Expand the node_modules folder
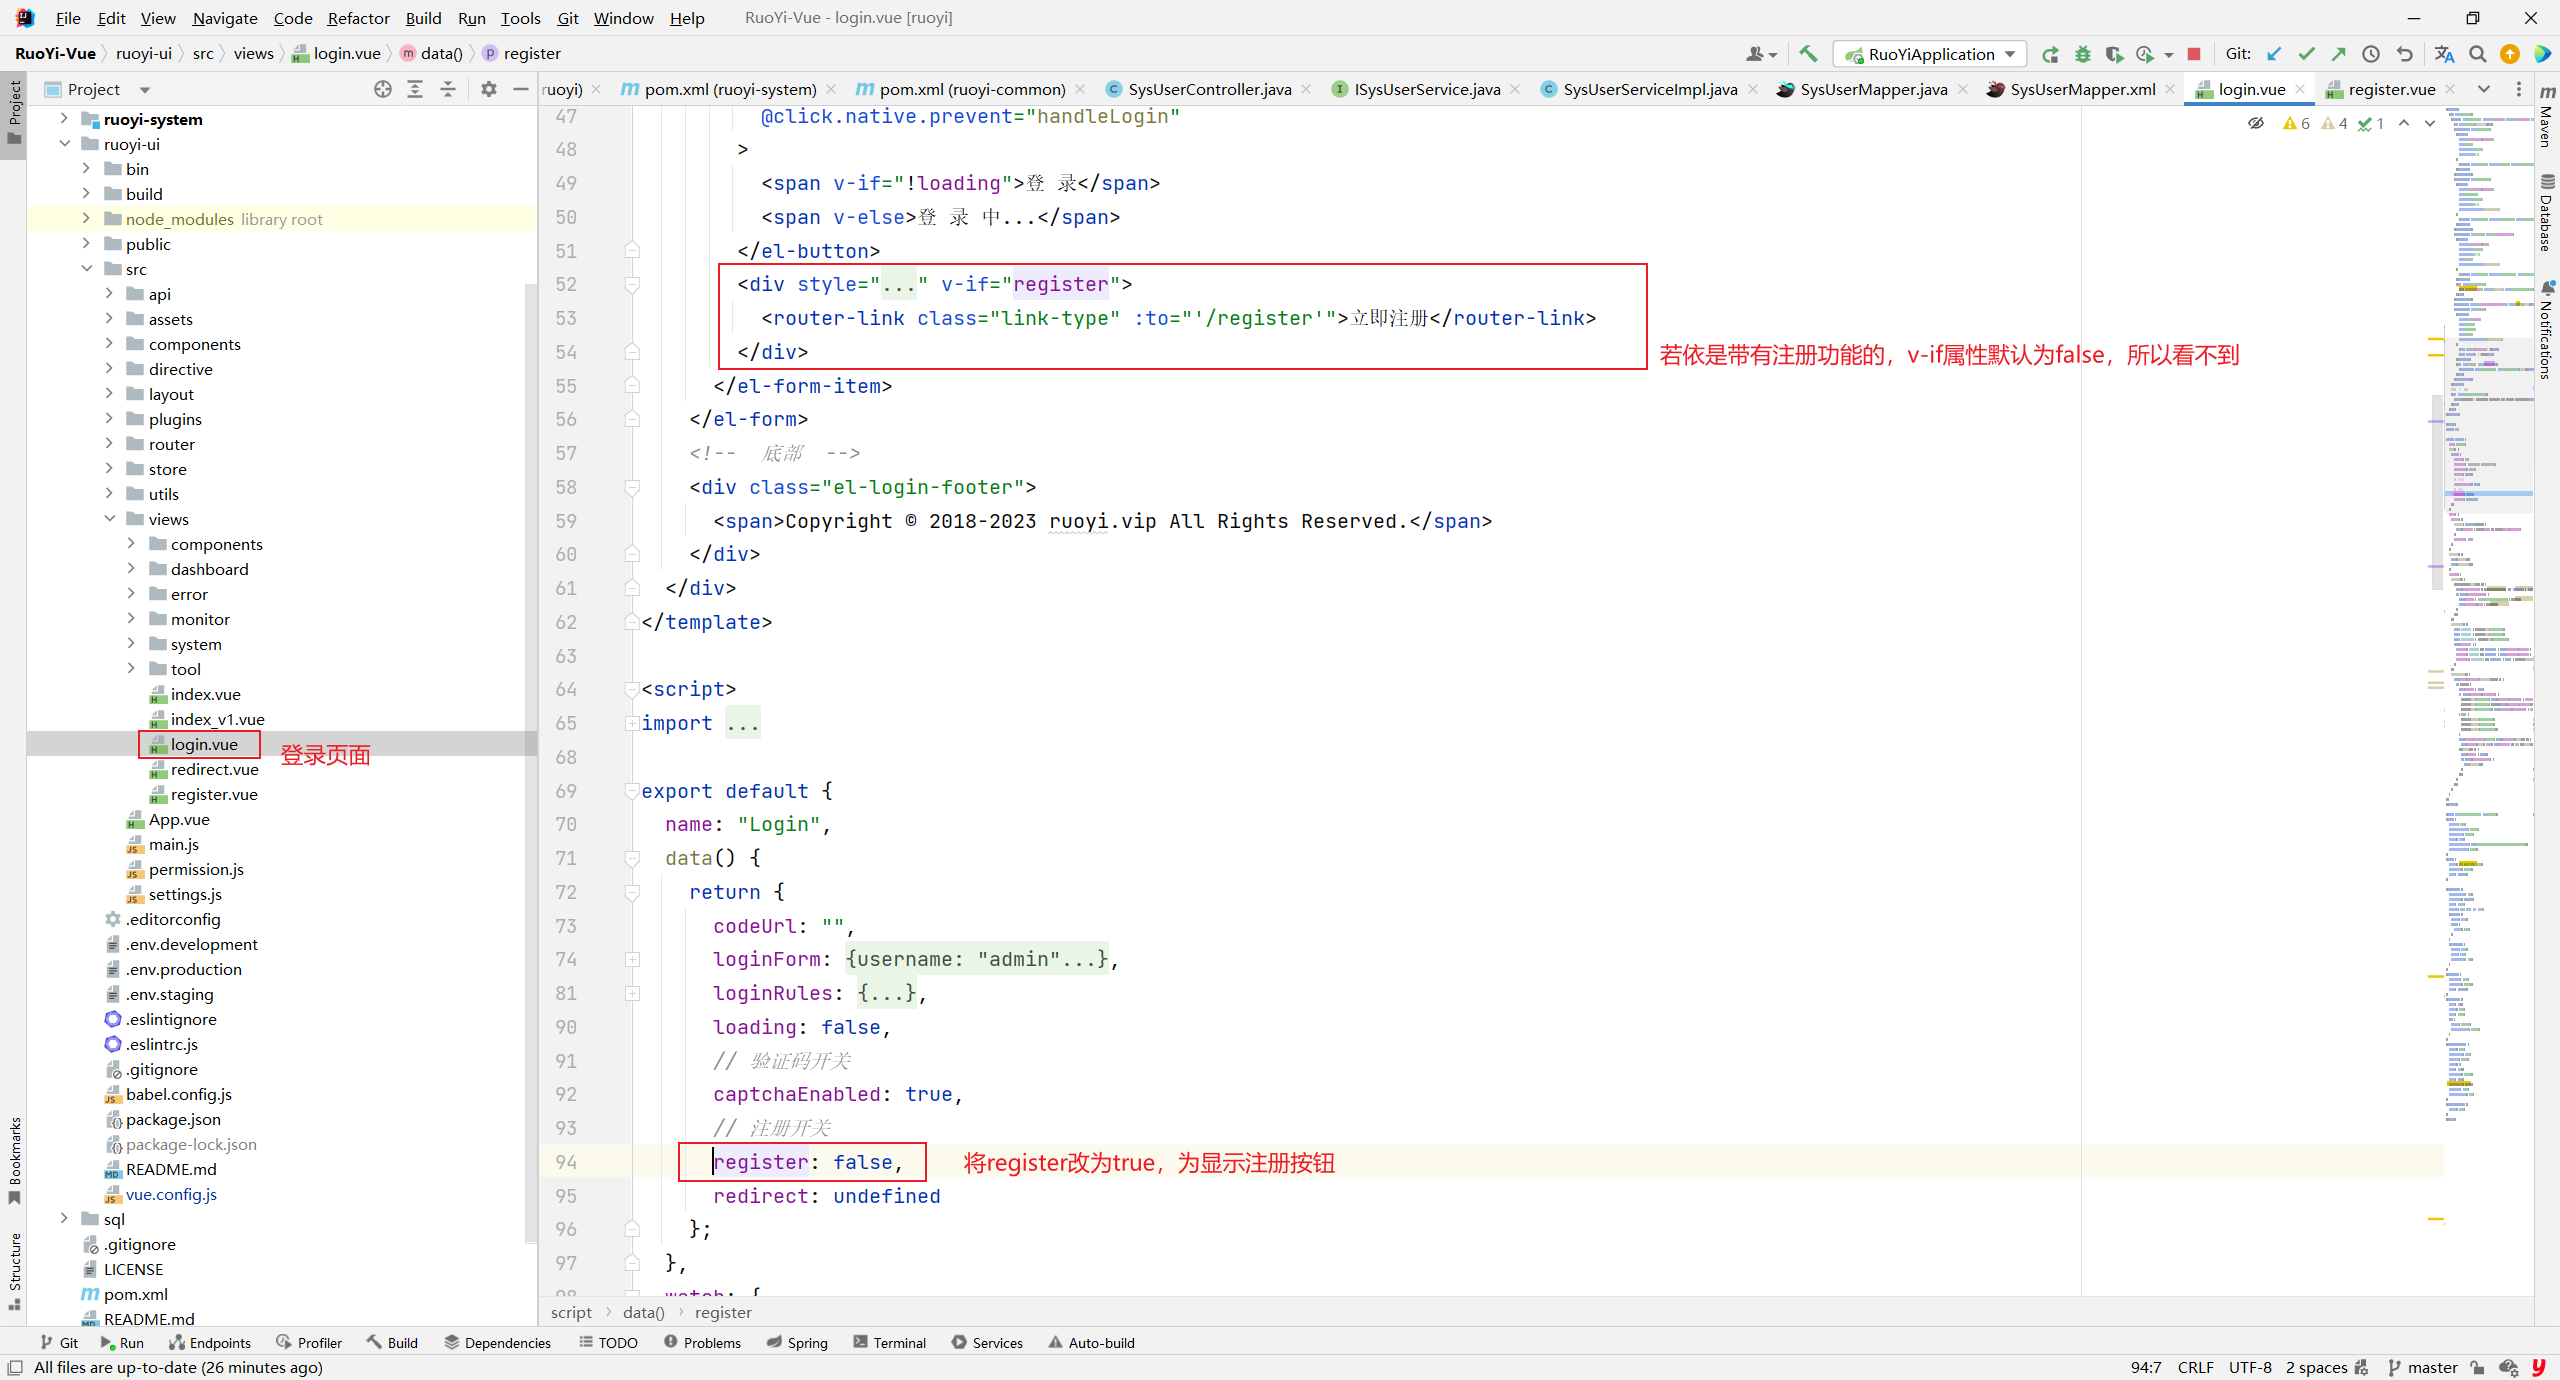 pos(86,219)
